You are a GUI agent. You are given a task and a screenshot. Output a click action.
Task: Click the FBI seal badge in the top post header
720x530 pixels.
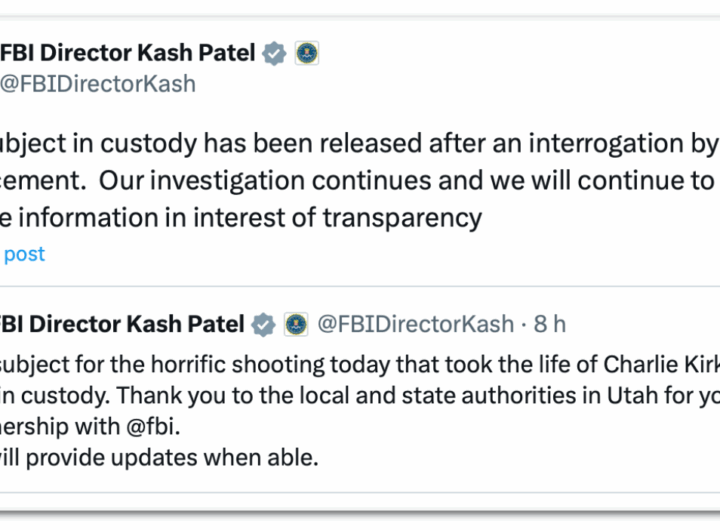point(306,54)
